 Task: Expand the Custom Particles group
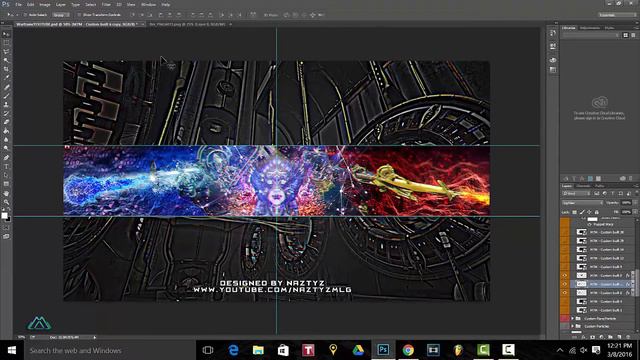(x=573, y=326)
